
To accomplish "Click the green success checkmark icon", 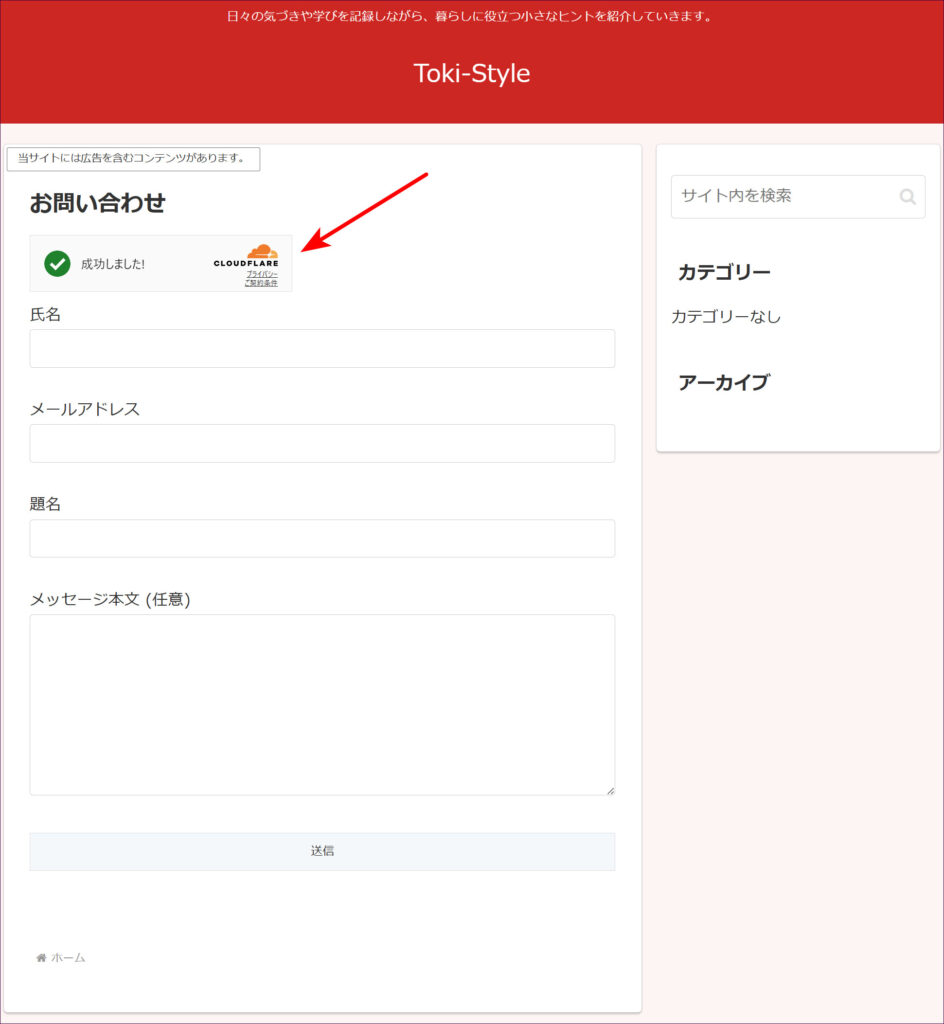I will [x=57, y=264].
